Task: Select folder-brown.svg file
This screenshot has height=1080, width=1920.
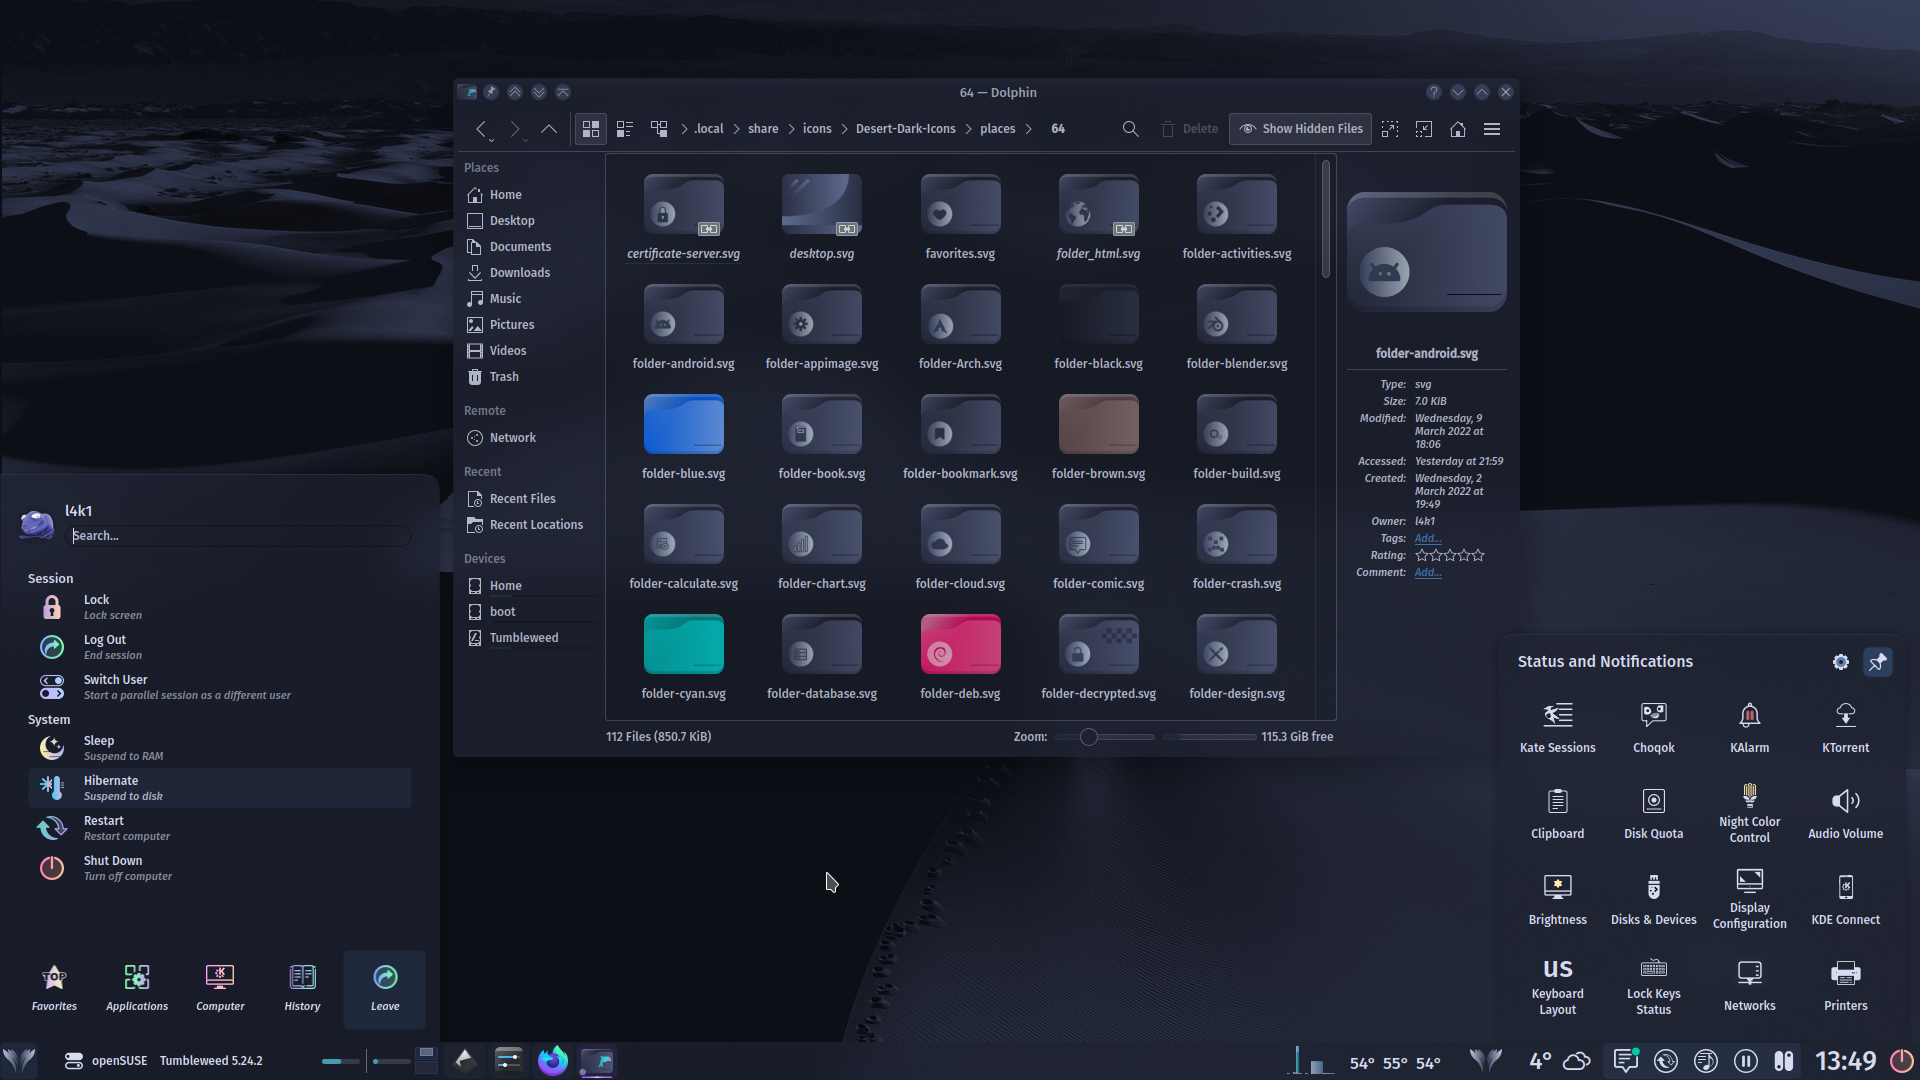Action: (x=1098, y=438)
